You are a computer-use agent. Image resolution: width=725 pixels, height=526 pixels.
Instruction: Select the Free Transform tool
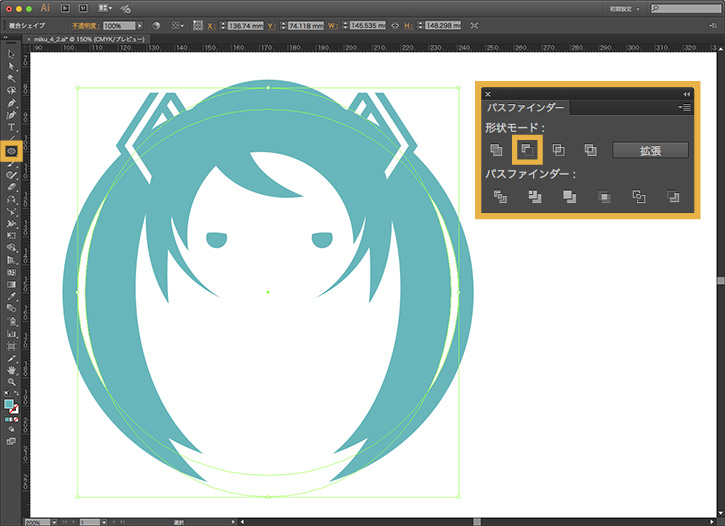(12, 236)
